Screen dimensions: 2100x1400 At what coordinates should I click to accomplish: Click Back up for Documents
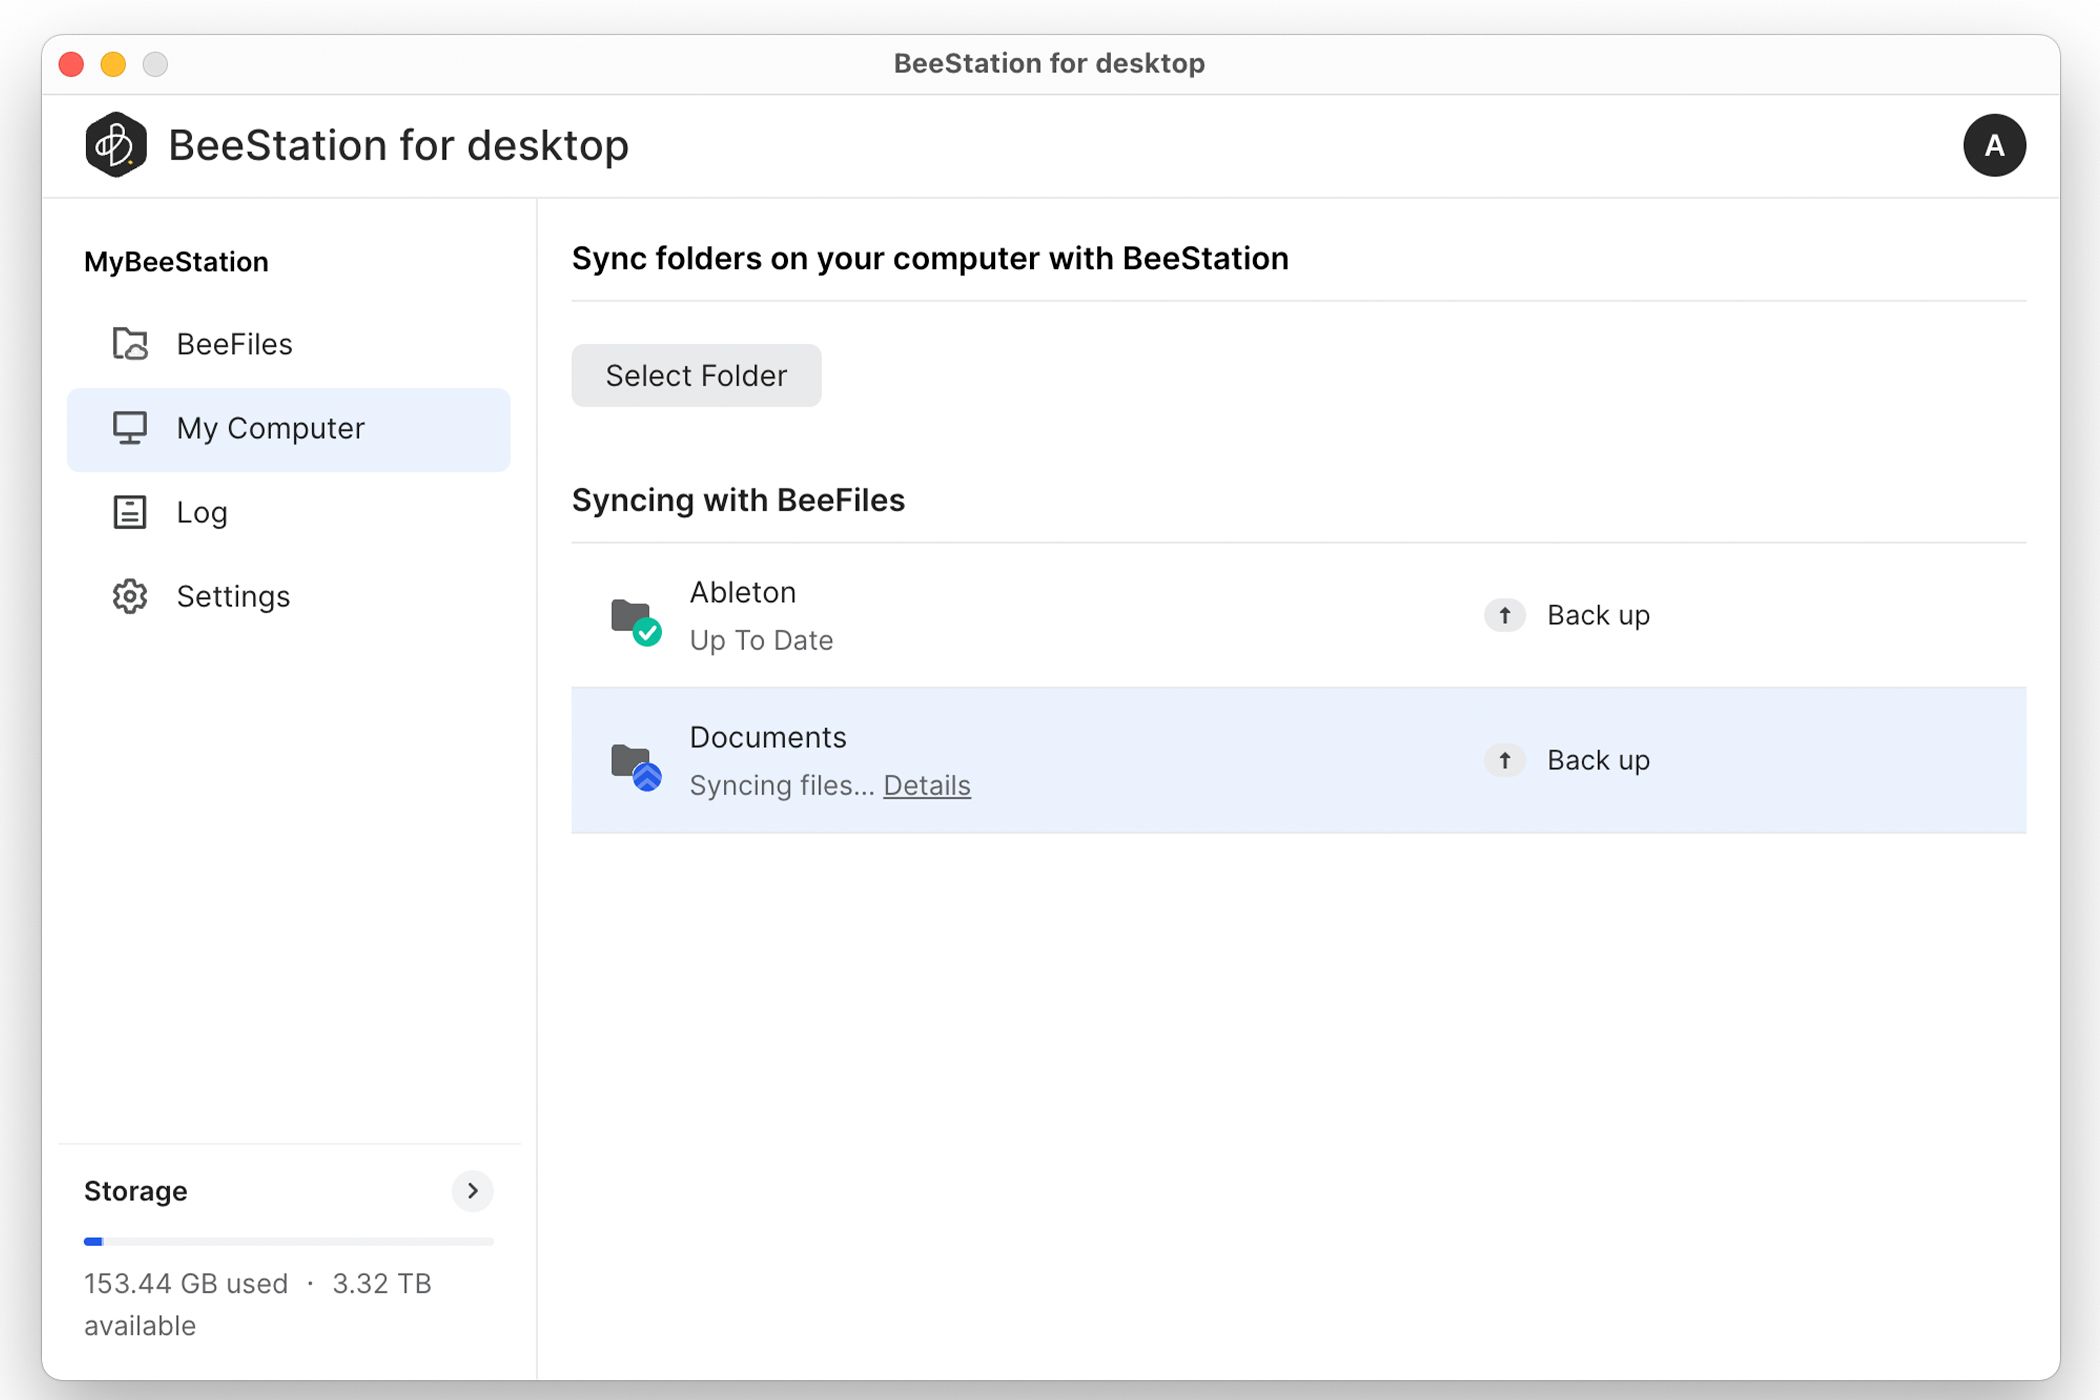pos(1598,760)
